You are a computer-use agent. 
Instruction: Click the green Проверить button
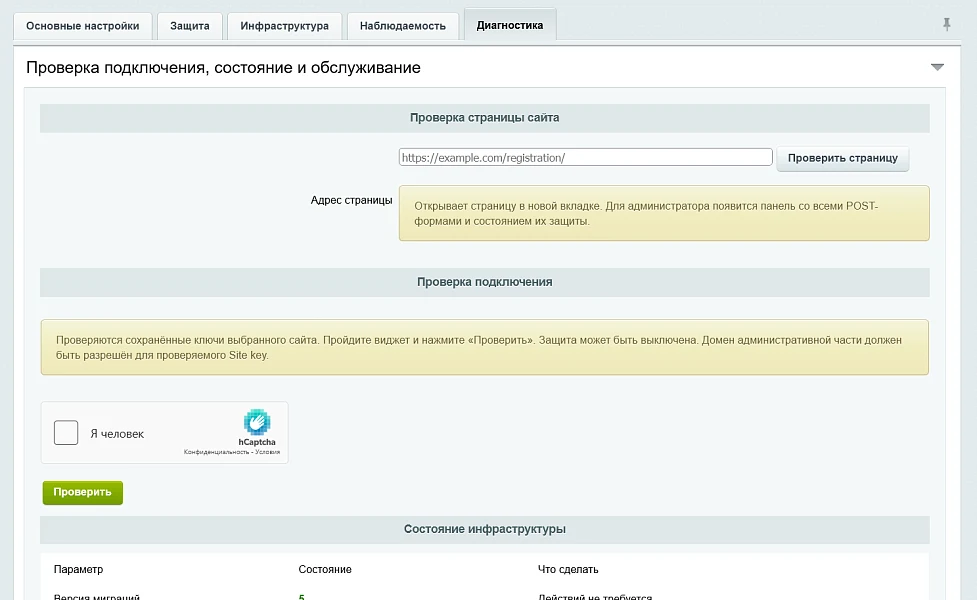(x=83, y=492)
